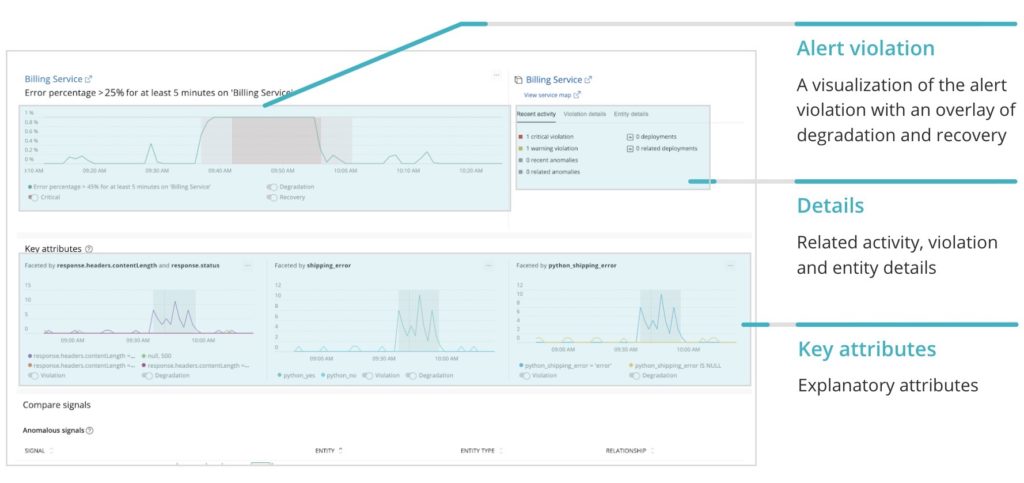
Task: Open ellipsis menu on alert violation chart
Action: pos(496,77)
